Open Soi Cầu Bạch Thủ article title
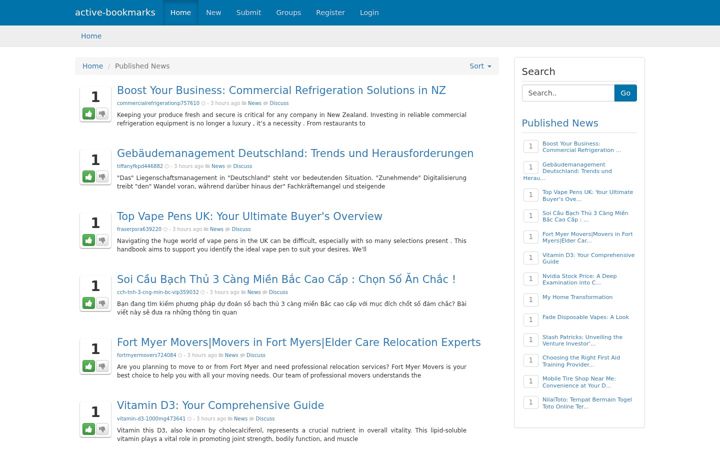The width and height of the screenshot is (720, 450). pos(286,279)
